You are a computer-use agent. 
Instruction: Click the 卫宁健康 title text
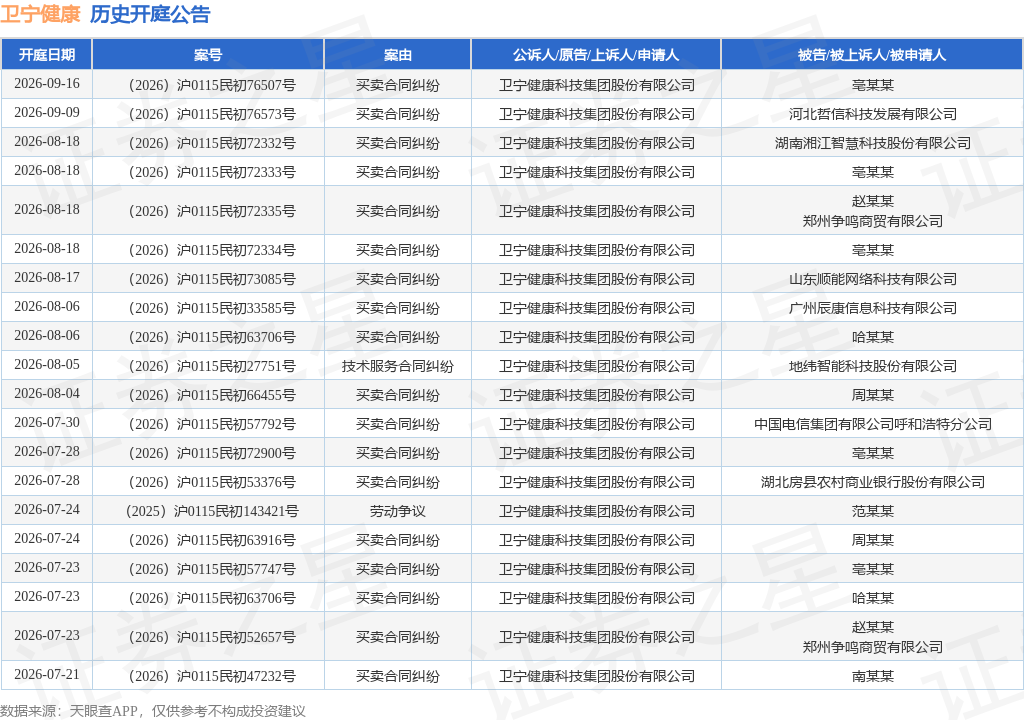(40, 14)
